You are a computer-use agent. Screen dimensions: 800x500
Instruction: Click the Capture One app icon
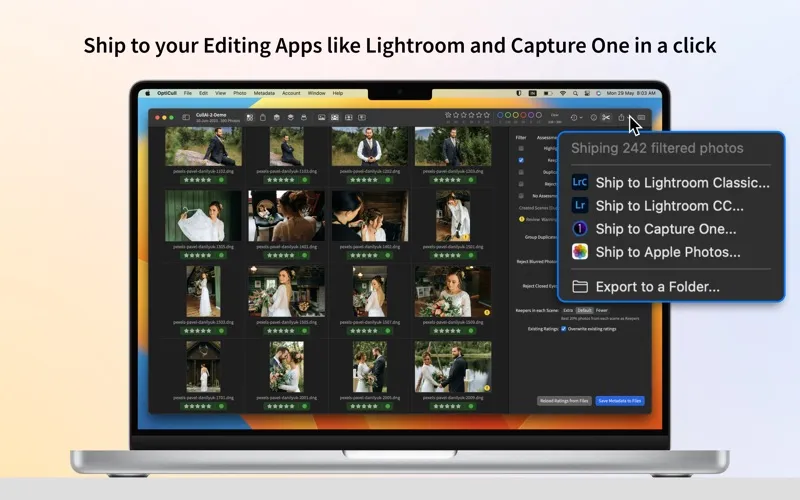pos(580,229)
